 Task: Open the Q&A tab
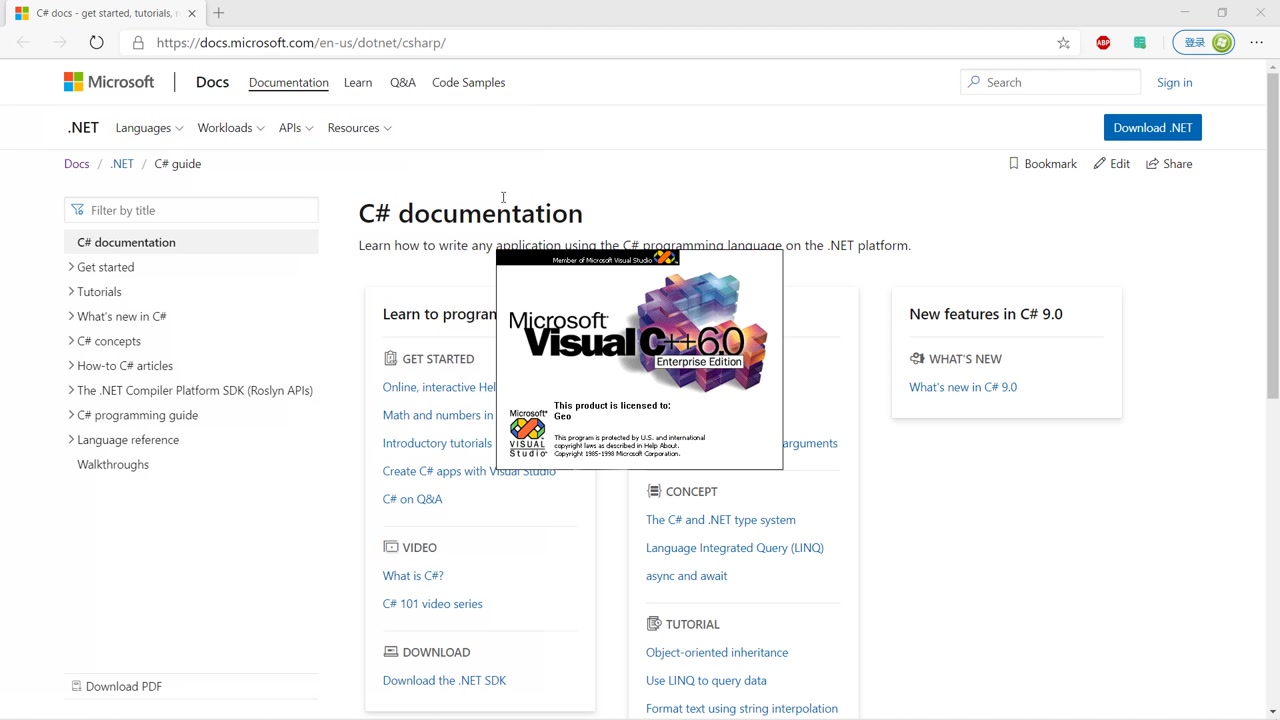click(x=402, y=82)
